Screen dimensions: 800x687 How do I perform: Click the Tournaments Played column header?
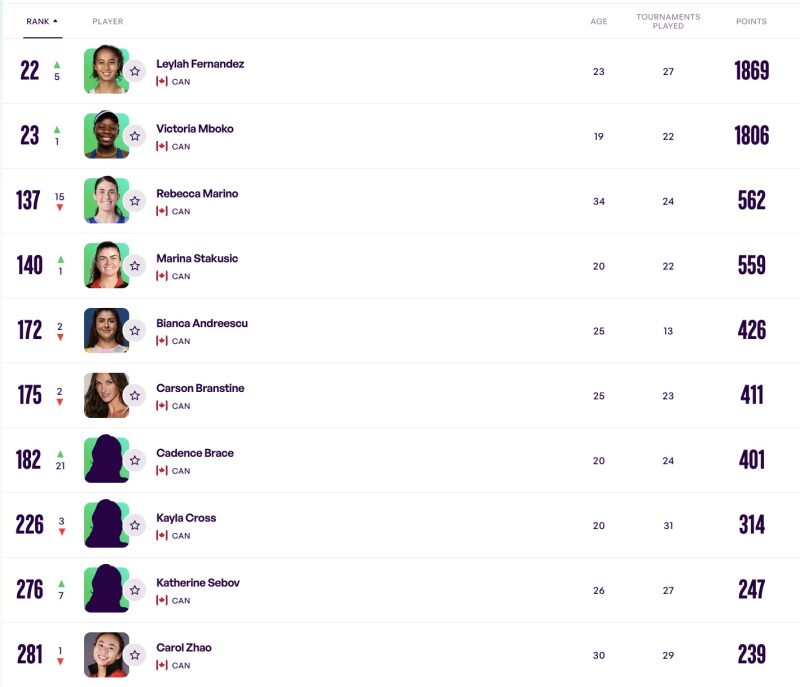(x=668, y=21)
